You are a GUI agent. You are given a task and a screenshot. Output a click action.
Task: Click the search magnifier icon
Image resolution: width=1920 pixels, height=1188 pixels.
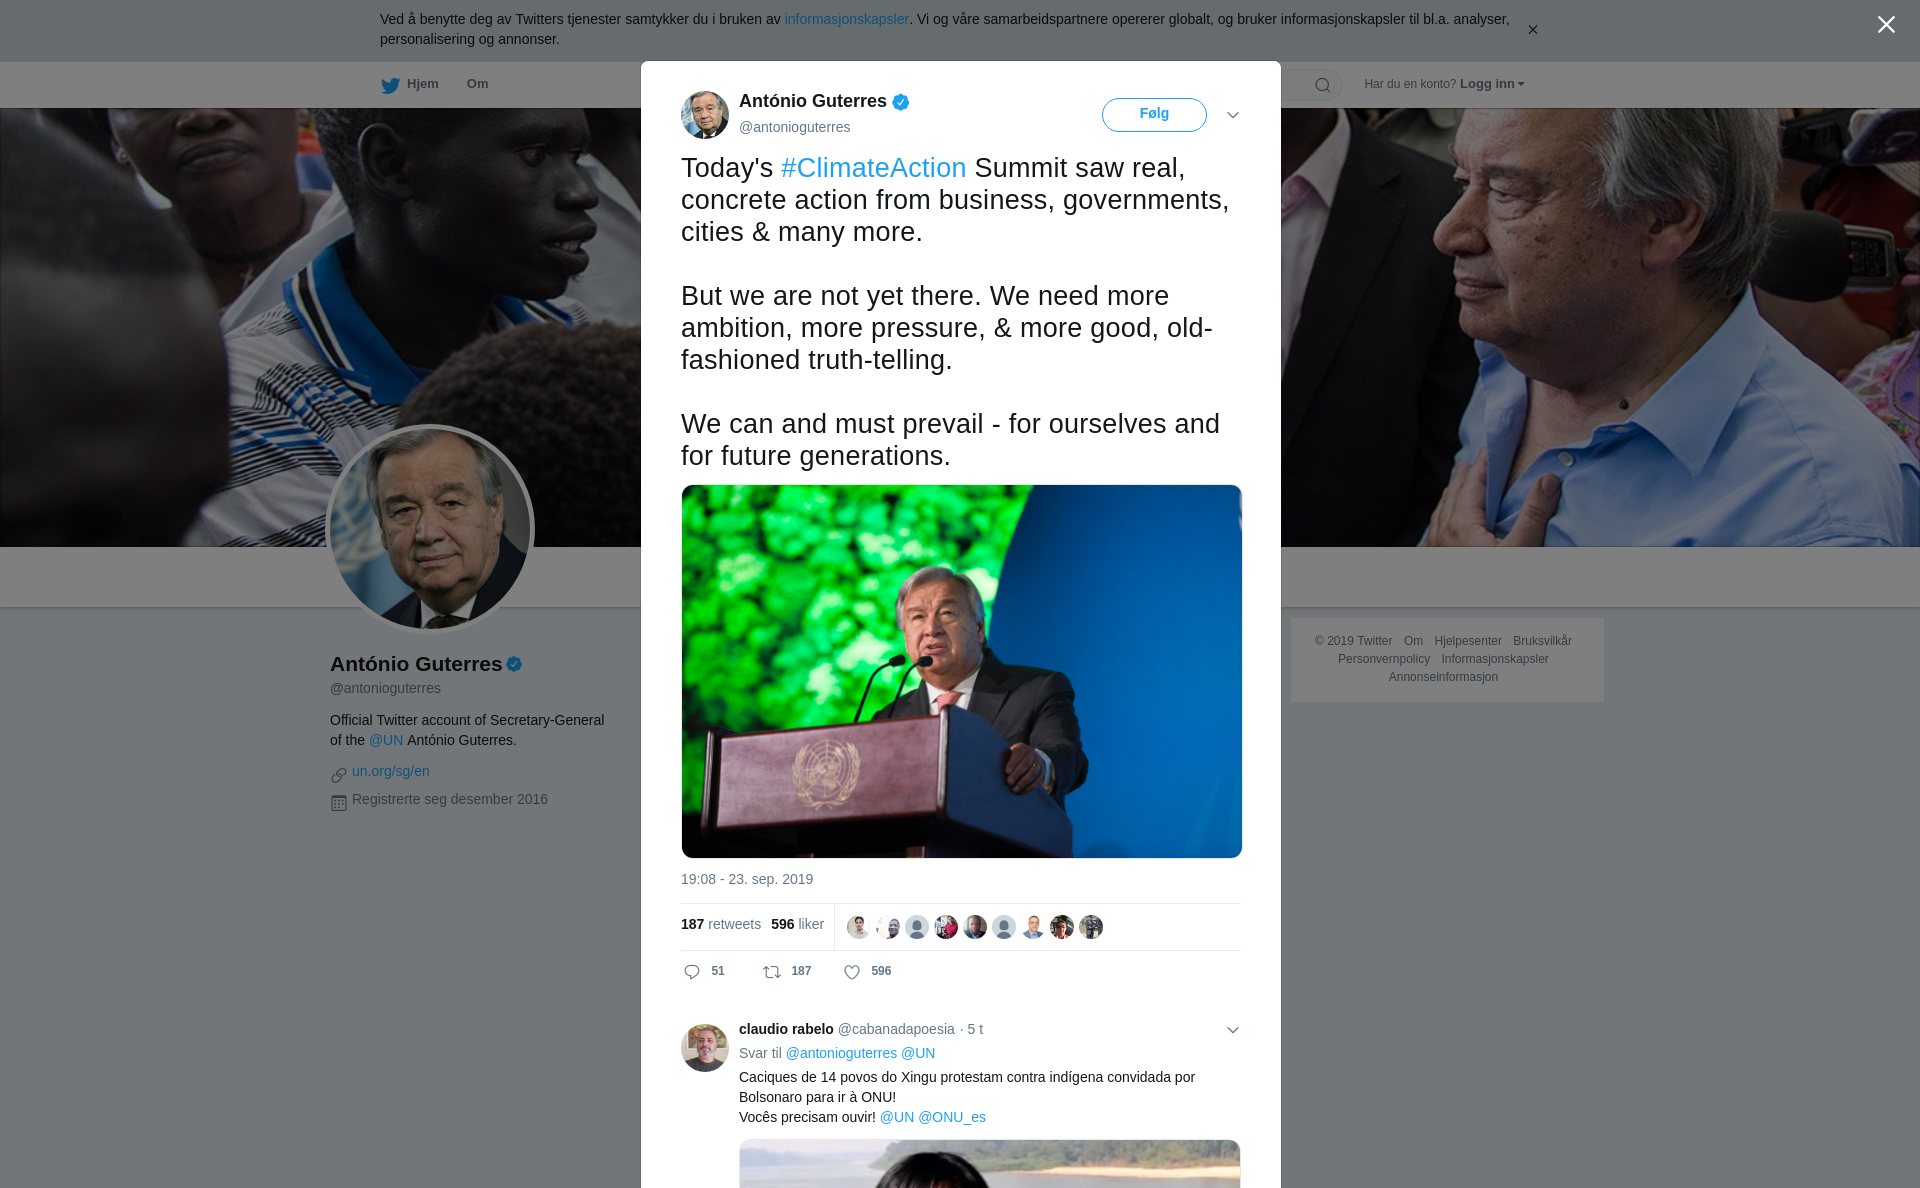(x=1323, y=85)
